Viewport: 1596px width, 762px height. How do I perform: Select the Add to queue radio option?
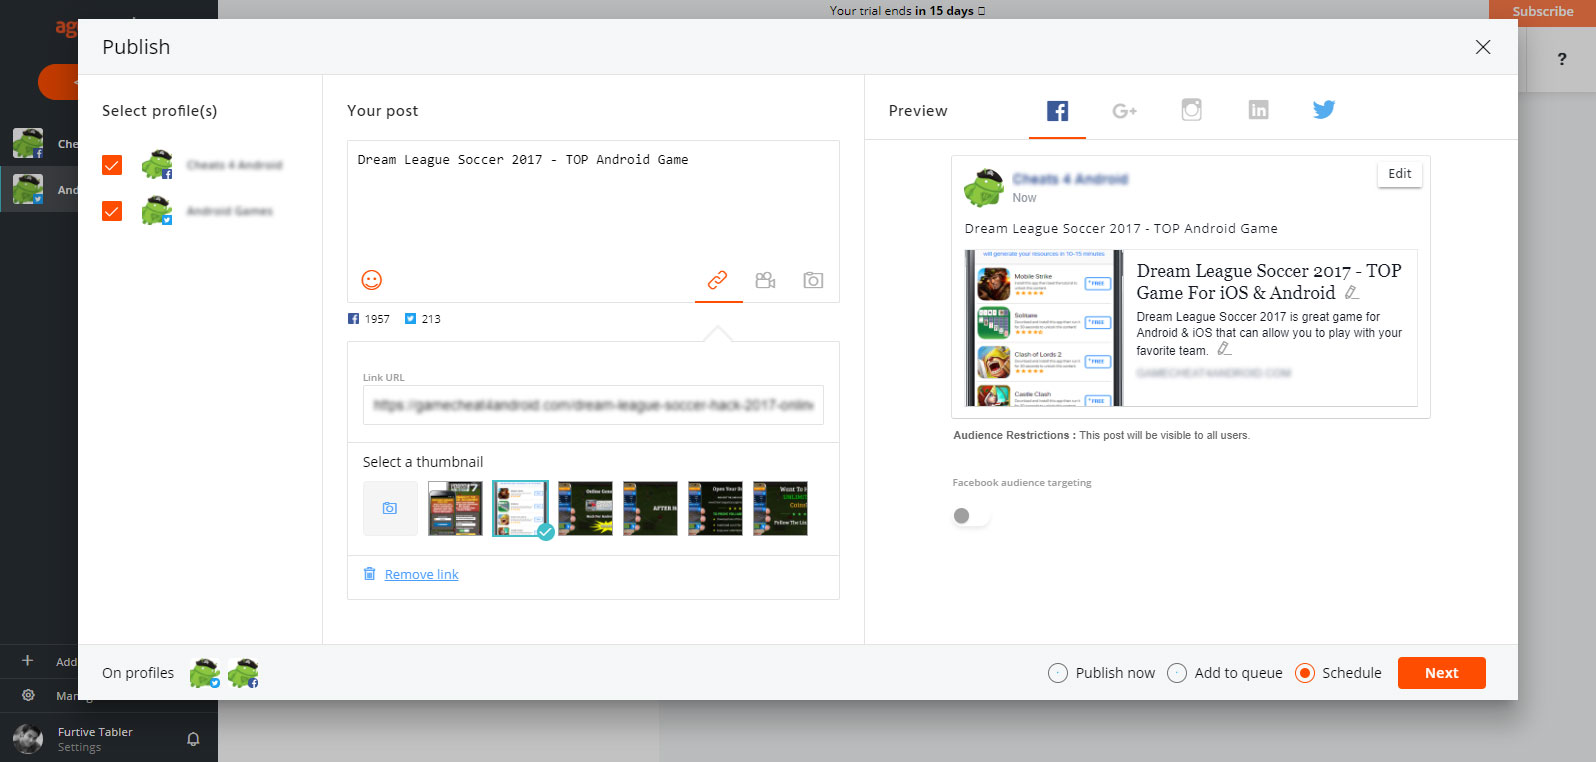pos(1177,673)
